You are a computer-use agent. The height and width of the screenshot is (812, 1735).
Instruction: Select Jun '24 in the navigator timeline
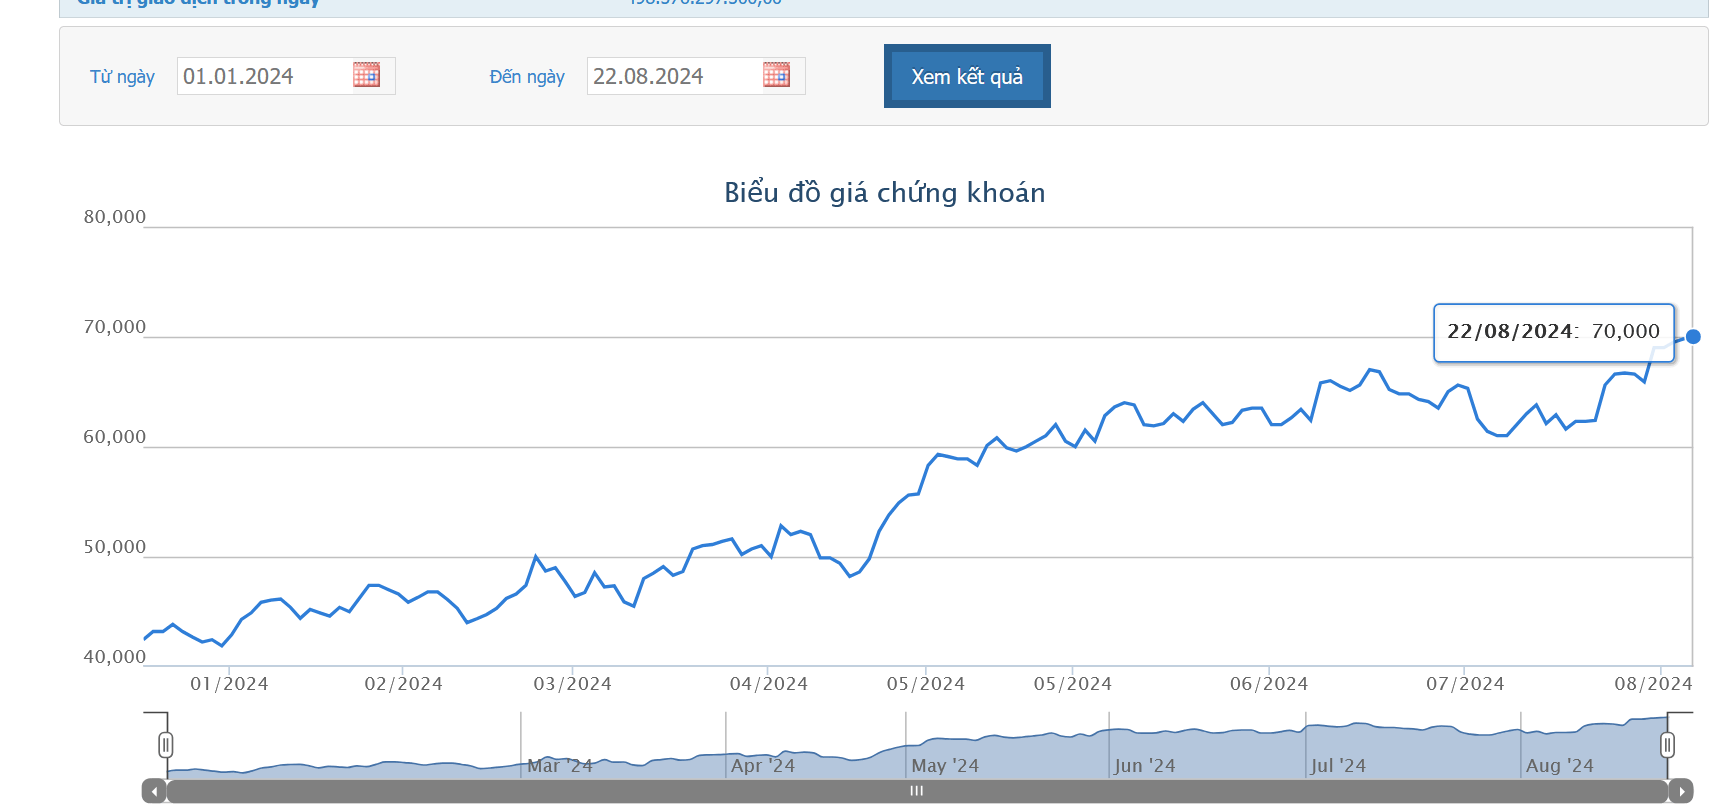(x=1144, y=766)
